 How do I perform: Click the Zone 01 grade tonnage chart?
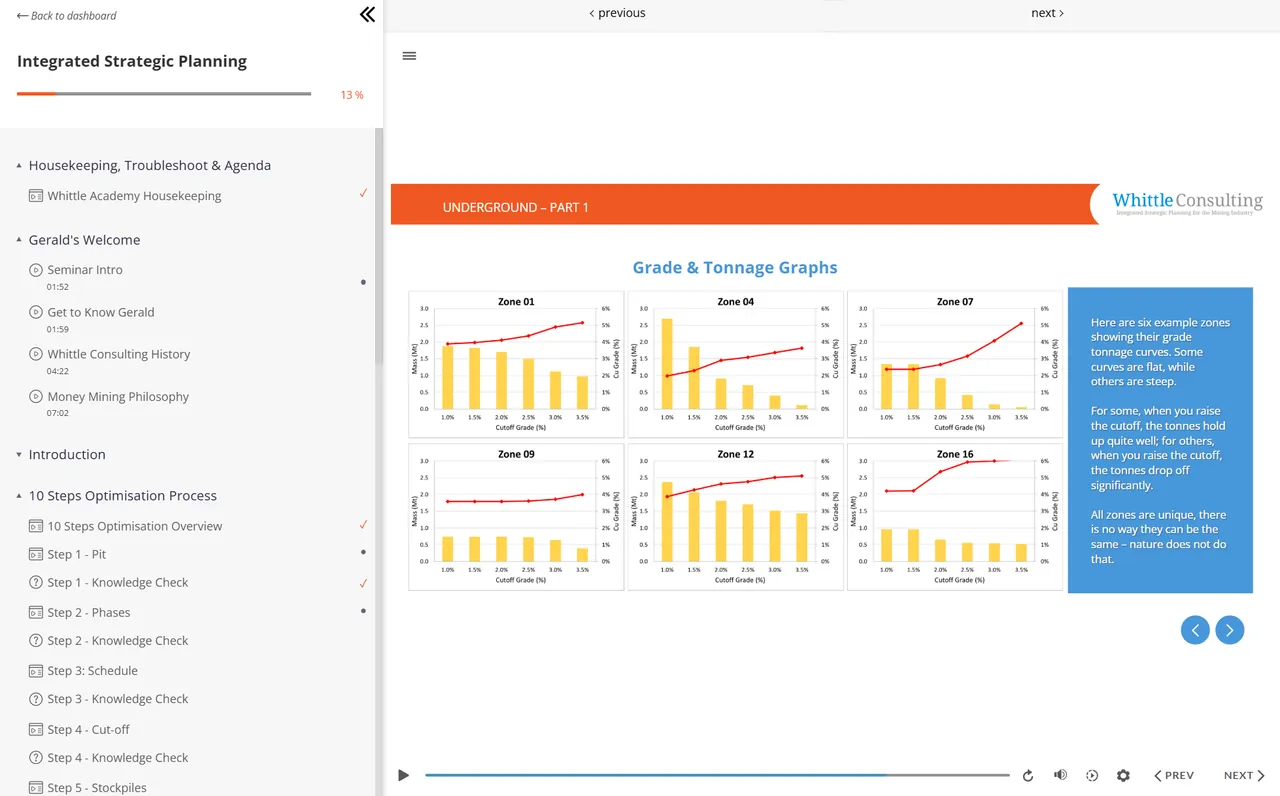[516, 364]
